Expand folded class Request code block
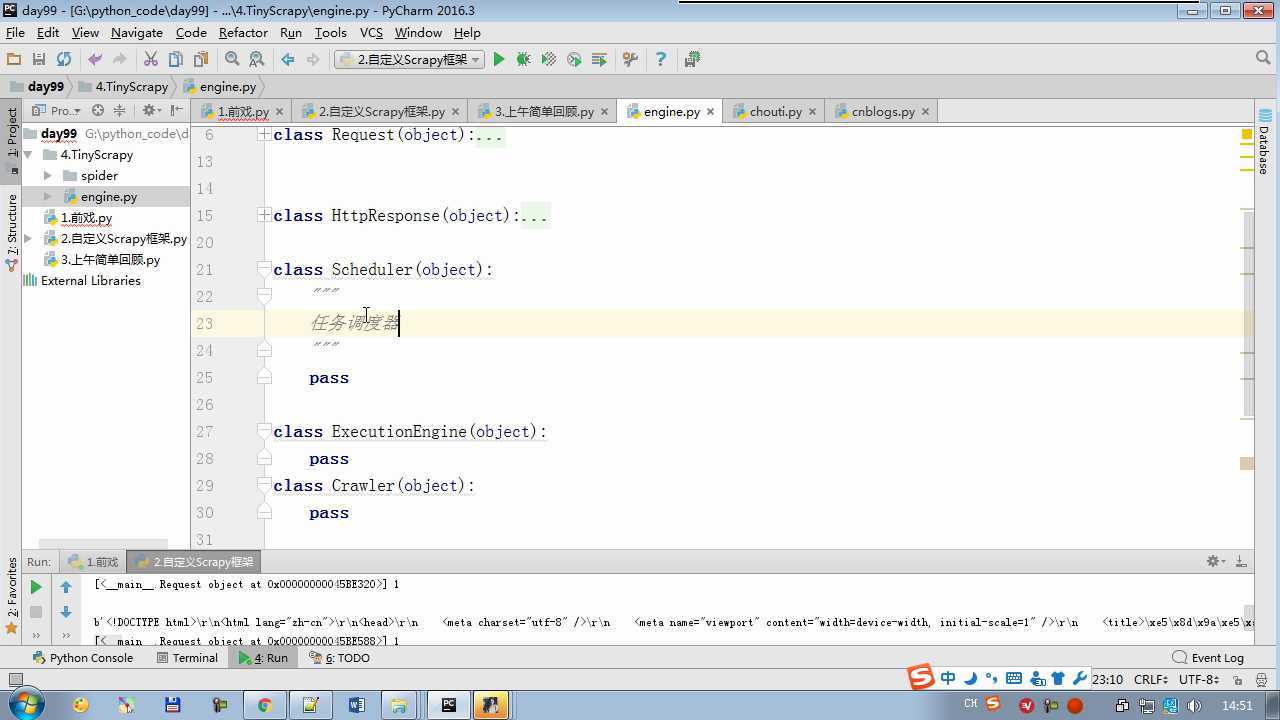 coord(264,135)
